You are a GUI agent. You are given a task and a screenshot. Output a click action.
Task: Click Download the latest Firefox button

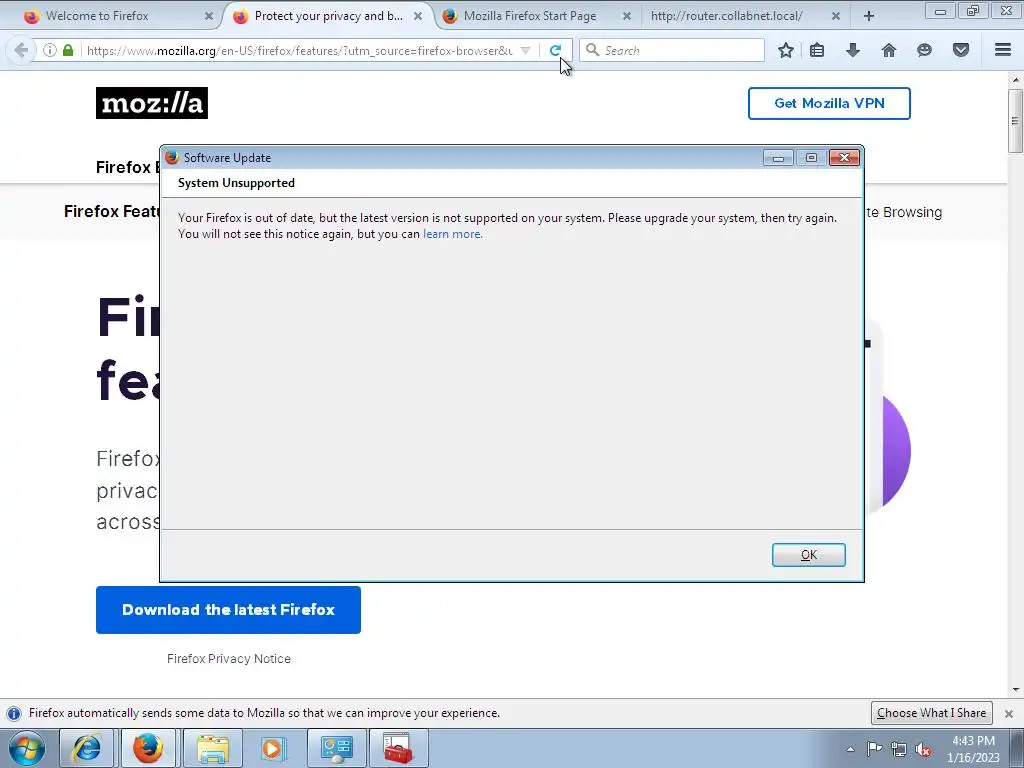[x=228, y=609]
